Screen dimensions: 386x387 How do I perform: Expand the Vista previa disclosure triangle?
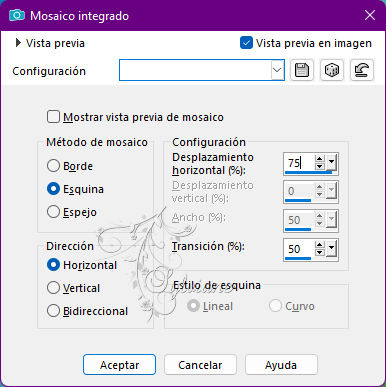[x=18, y=43]
